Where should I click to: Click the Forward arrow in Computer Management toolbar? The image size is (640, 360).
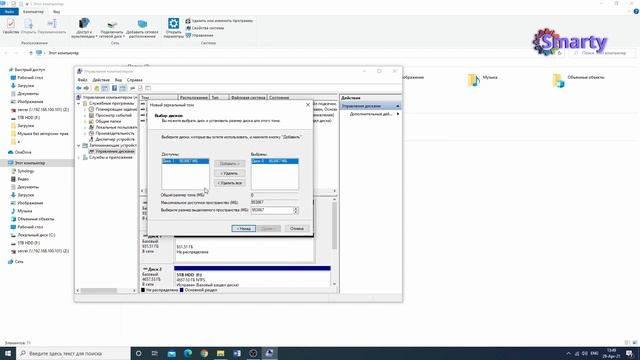point(86,88)
